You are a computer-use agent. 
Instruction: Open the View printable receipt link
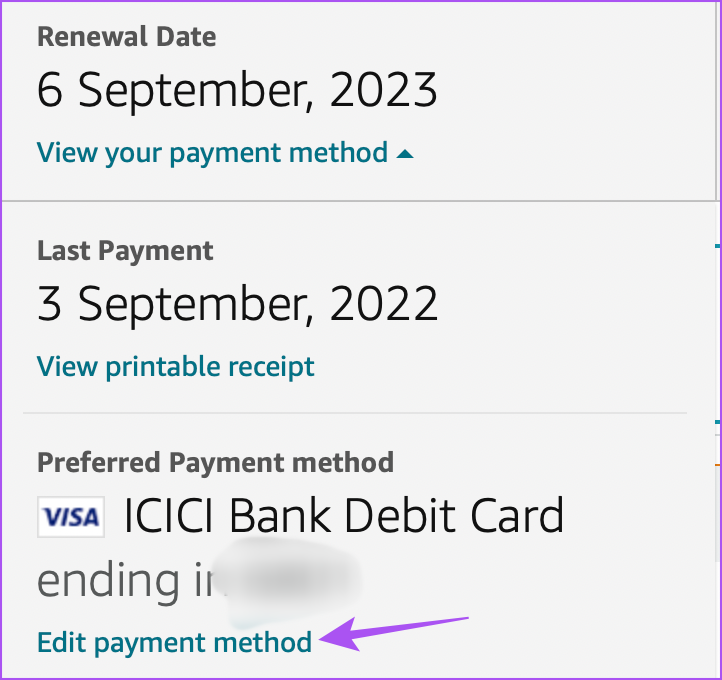click(175, 367)
